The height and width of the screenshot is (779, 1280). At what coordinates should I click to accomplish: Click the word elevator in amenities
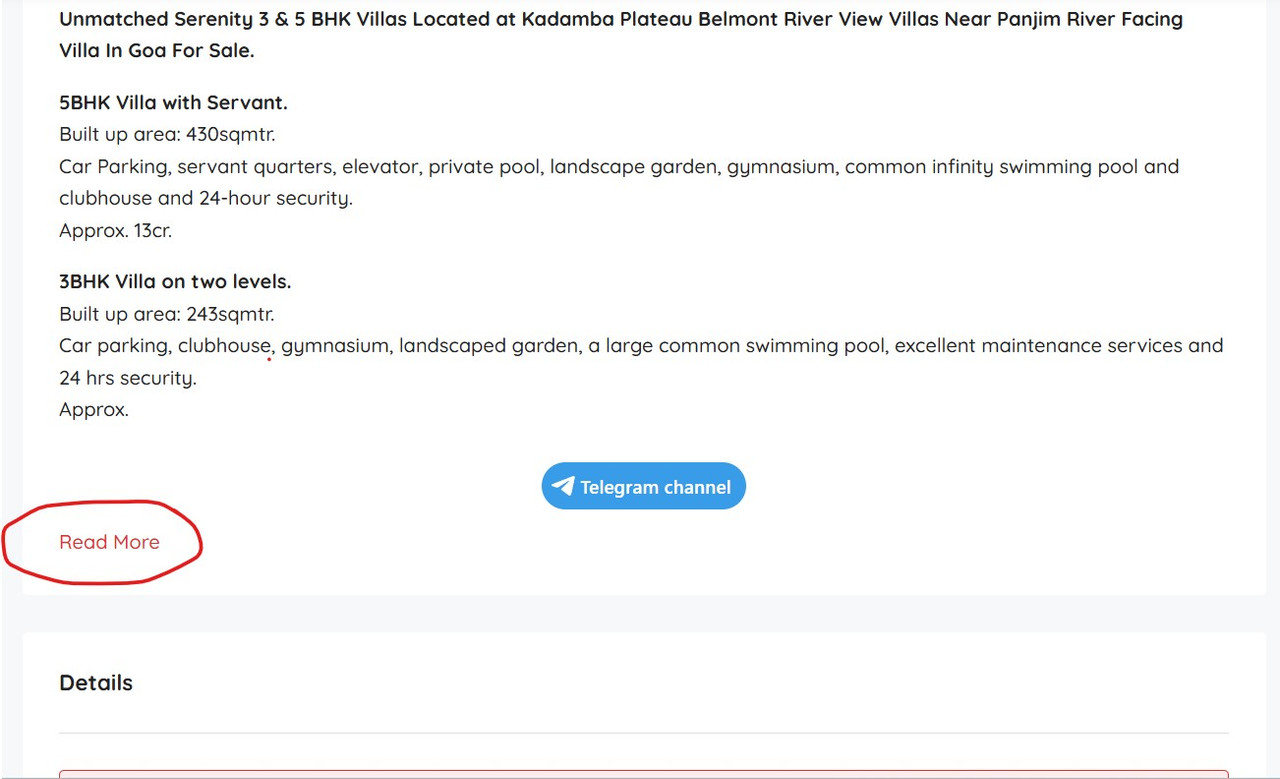pyautogui.click(x=379, y=167)
